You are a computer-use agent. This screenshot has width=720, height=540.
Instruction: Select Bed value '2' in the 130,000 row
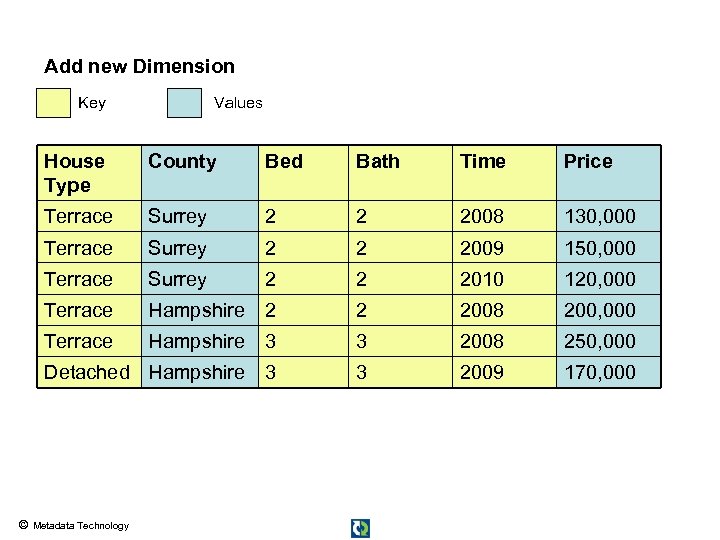click(x=303, y=216)
